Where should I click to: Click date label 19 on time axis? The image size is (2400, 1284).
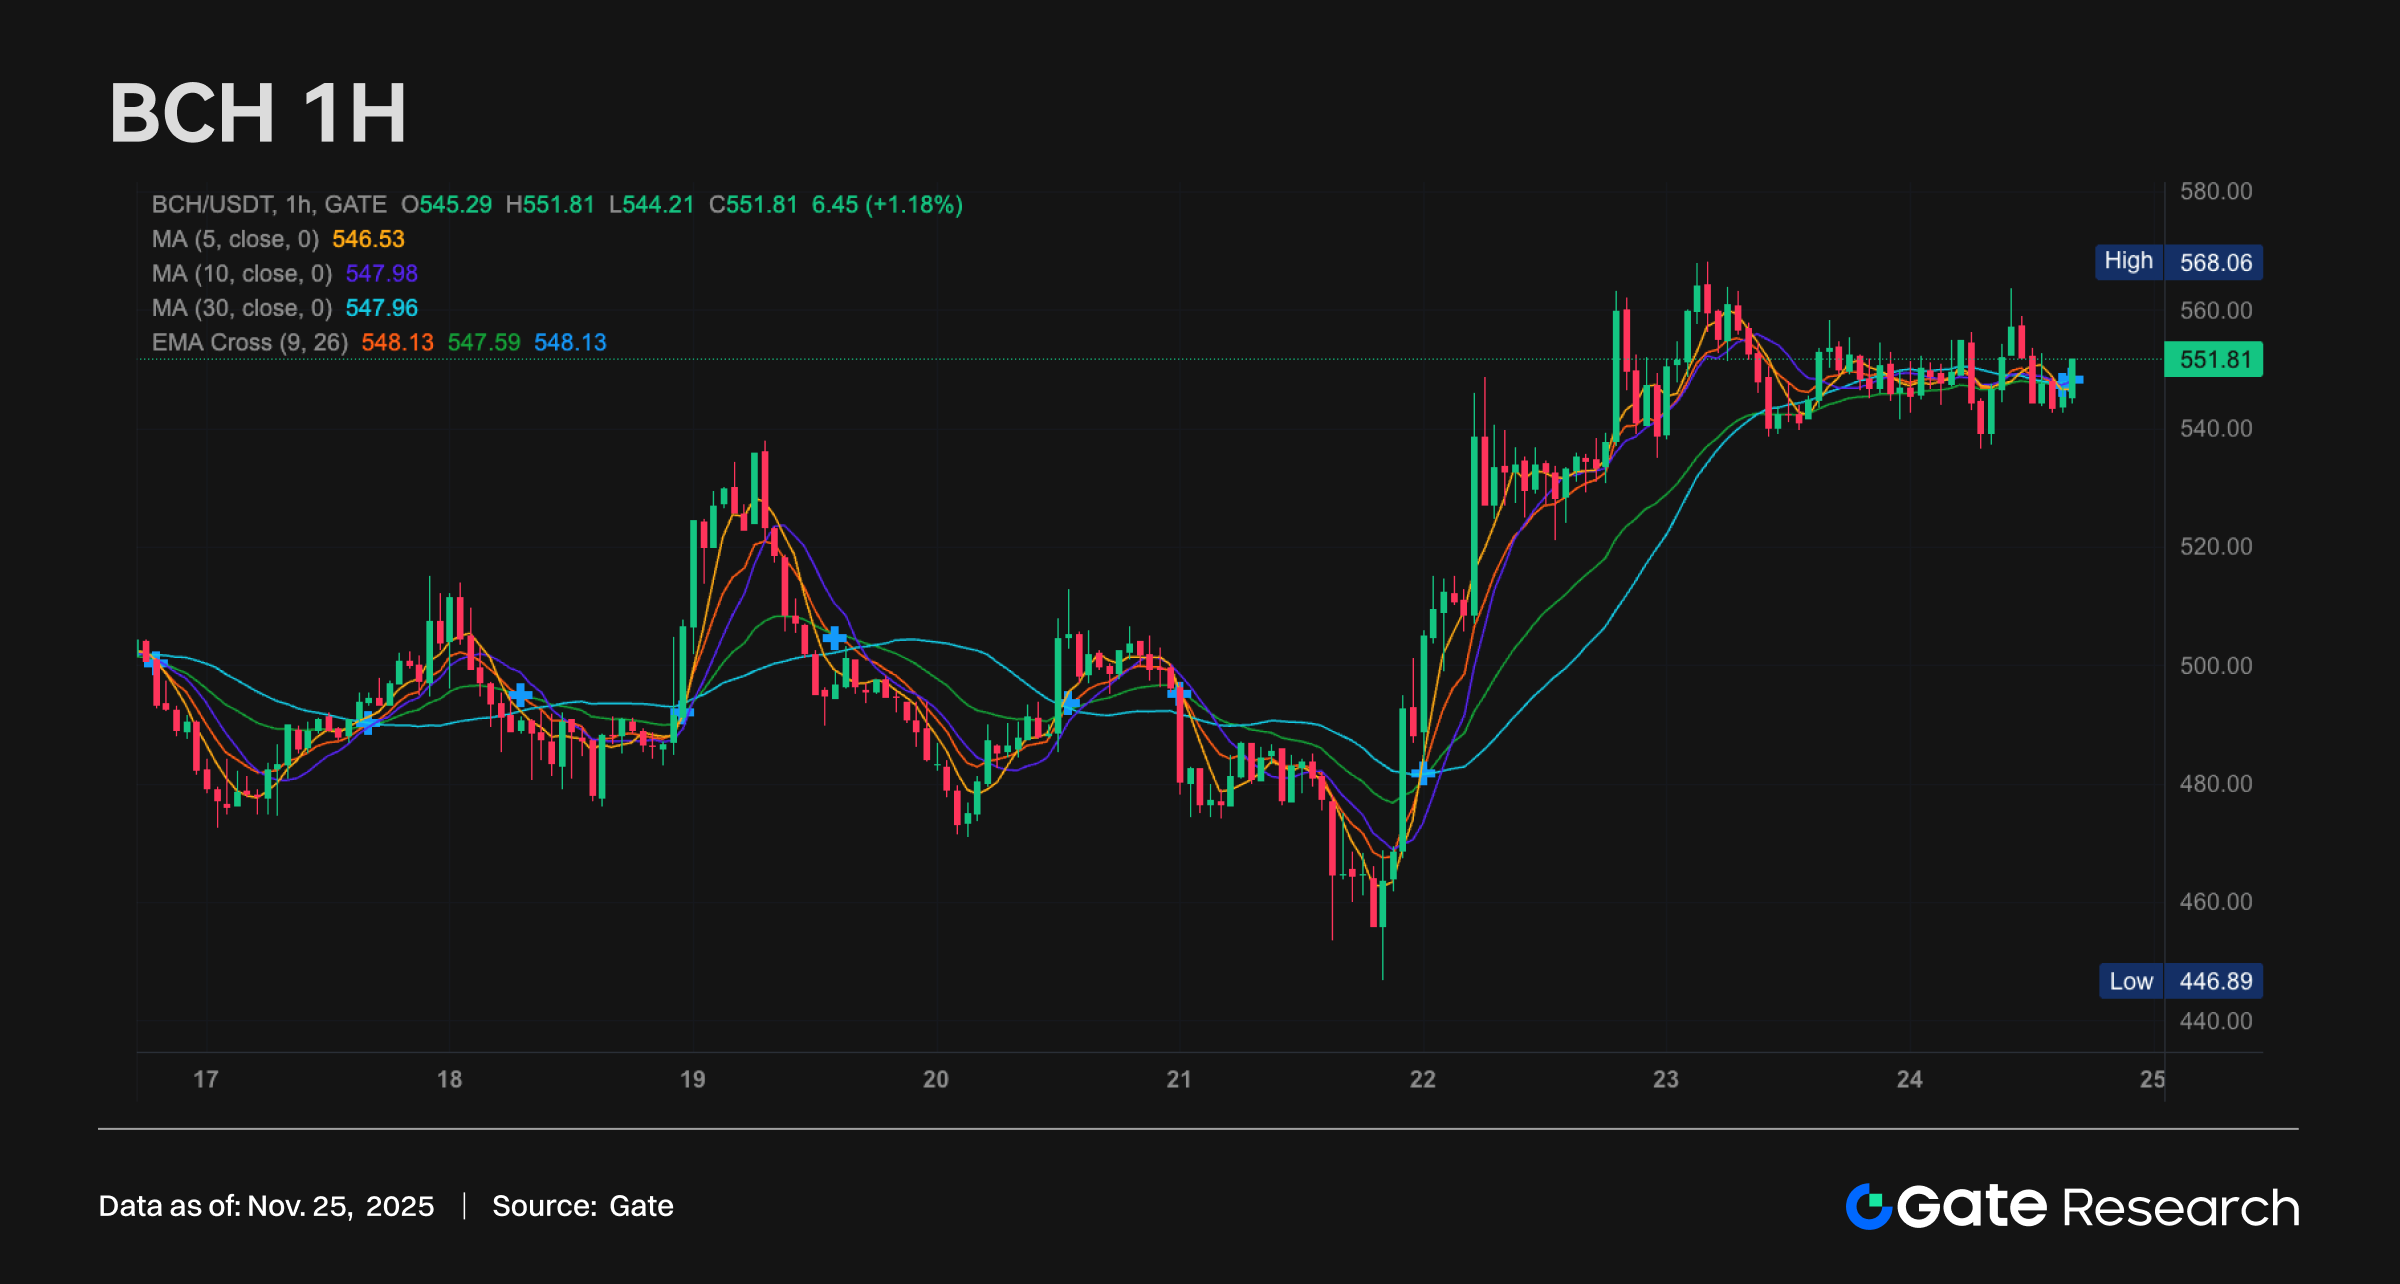tap(692, 1079)
